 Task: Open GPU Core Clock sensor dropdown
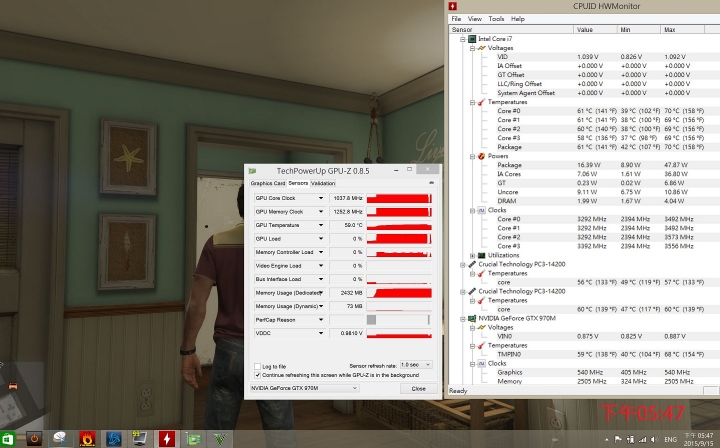pyautogui.click(x=321, y=198)
